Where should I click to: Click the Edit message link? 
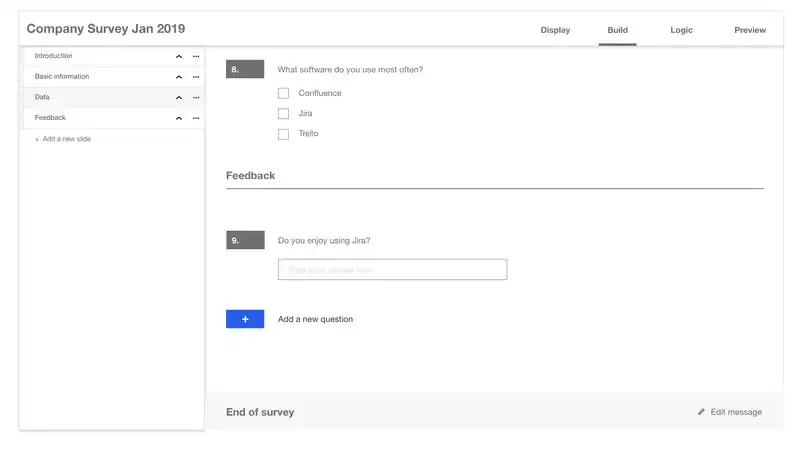pos(736,412)
